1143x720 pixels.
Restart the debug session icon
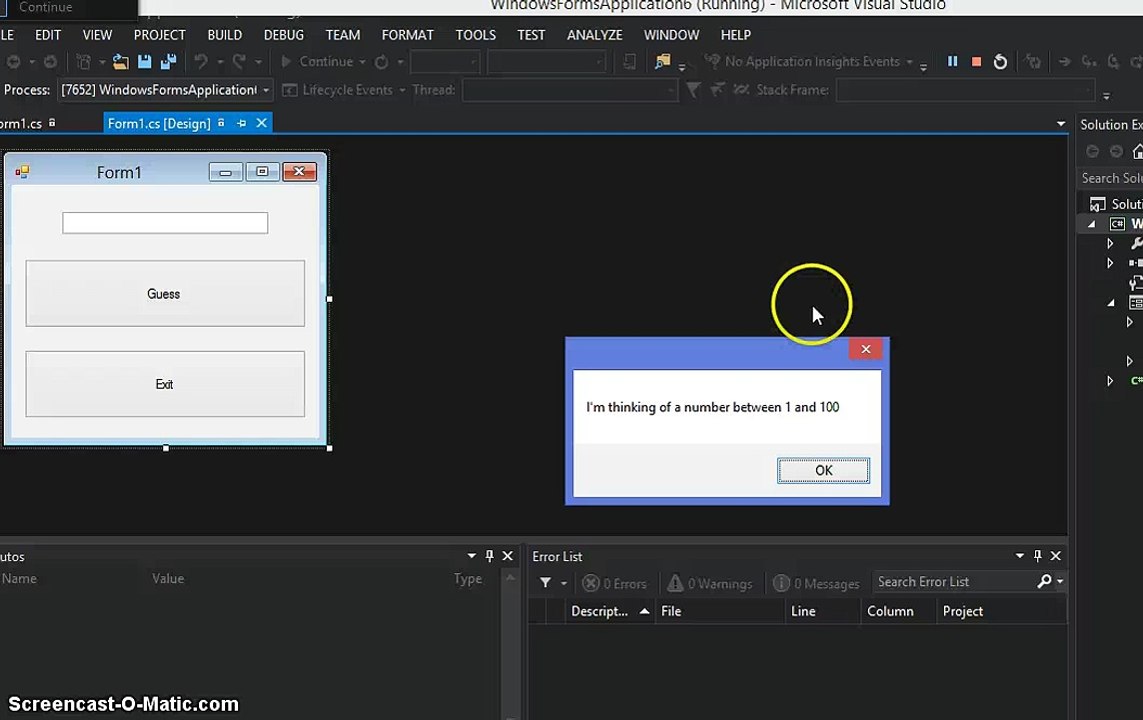click(1000, 62)
